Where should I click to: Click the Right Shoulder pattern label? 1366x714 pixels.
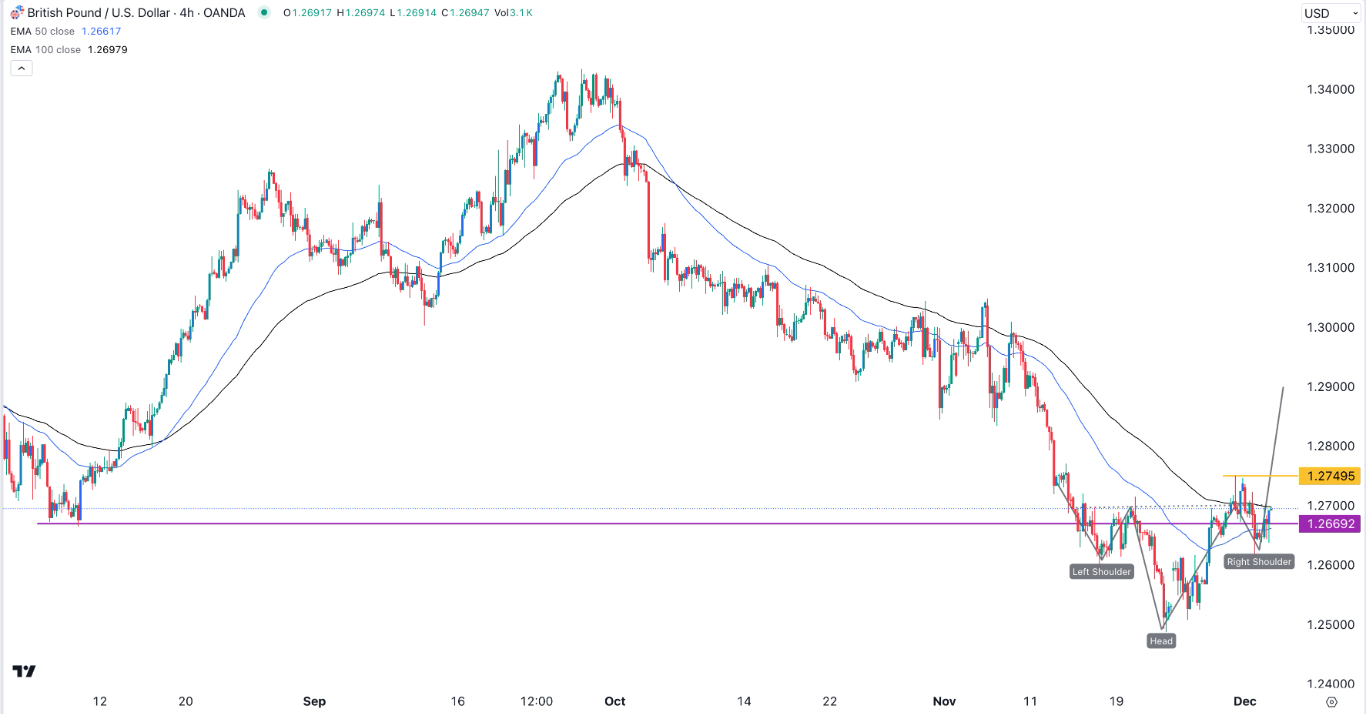click(1257, 561)
